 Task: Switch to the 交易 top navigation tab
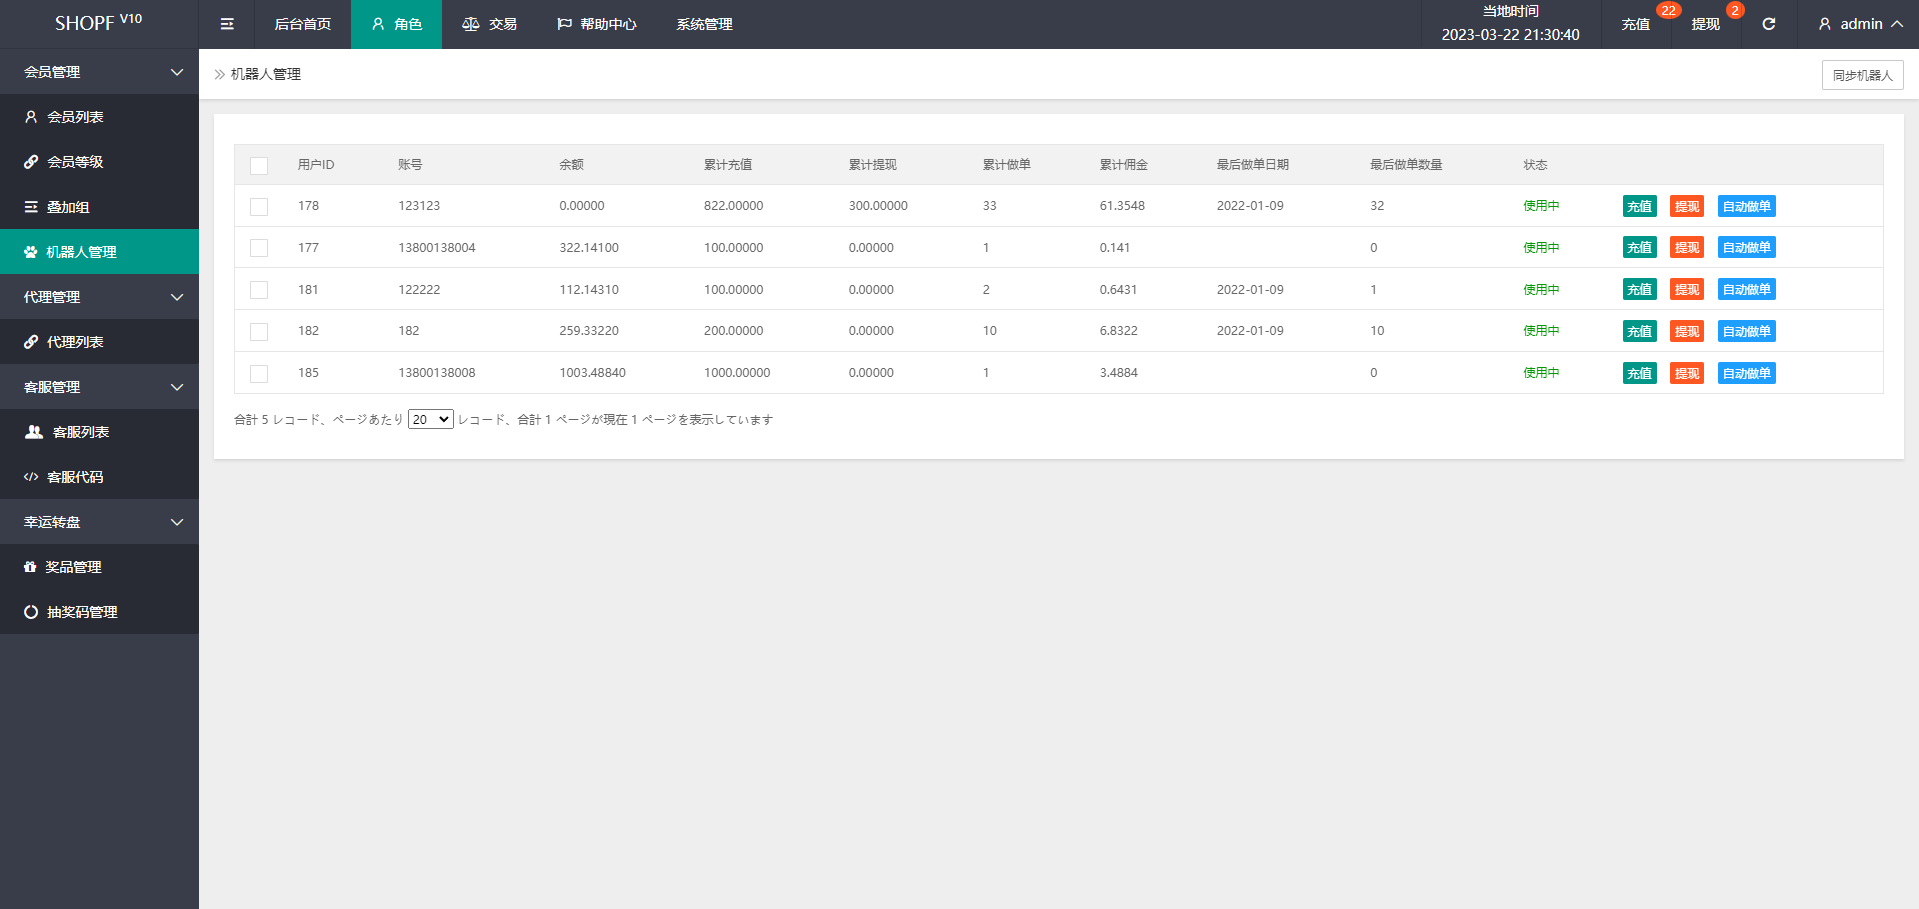[x=490, y=24]
